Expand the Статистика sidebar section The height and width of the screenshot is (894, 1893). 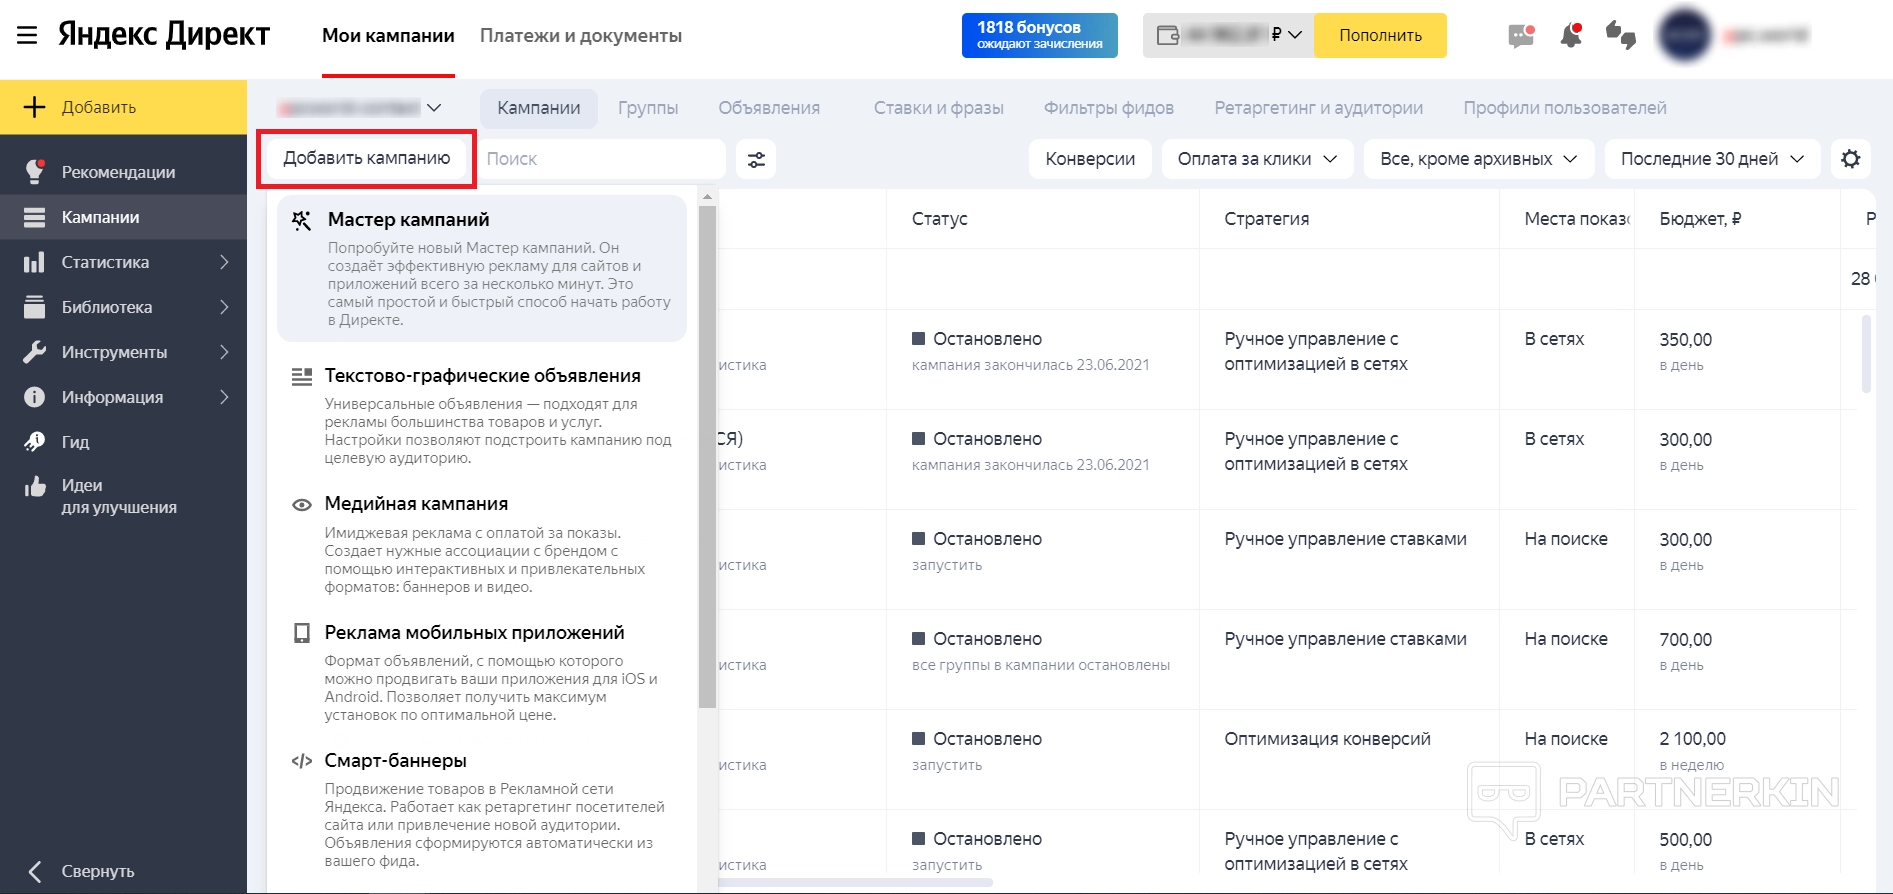[224, 262]
